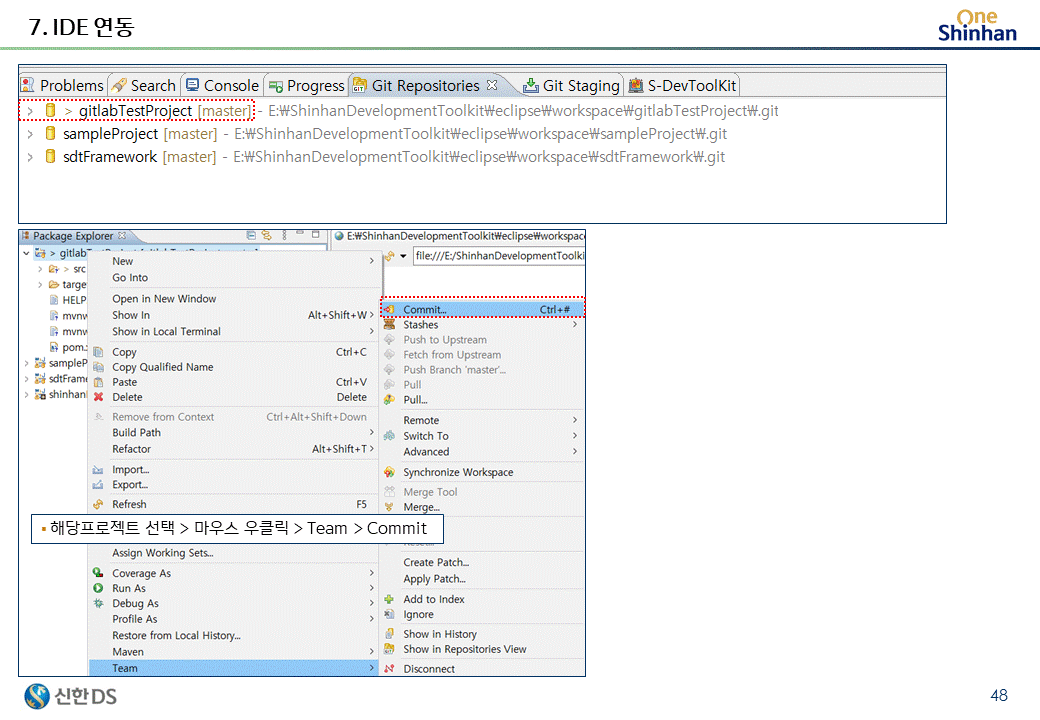Image resolution: width=1040 pixels, height=720 pixels.
Task: Click Ignore in Team submenu
Action: pos(483,615)
